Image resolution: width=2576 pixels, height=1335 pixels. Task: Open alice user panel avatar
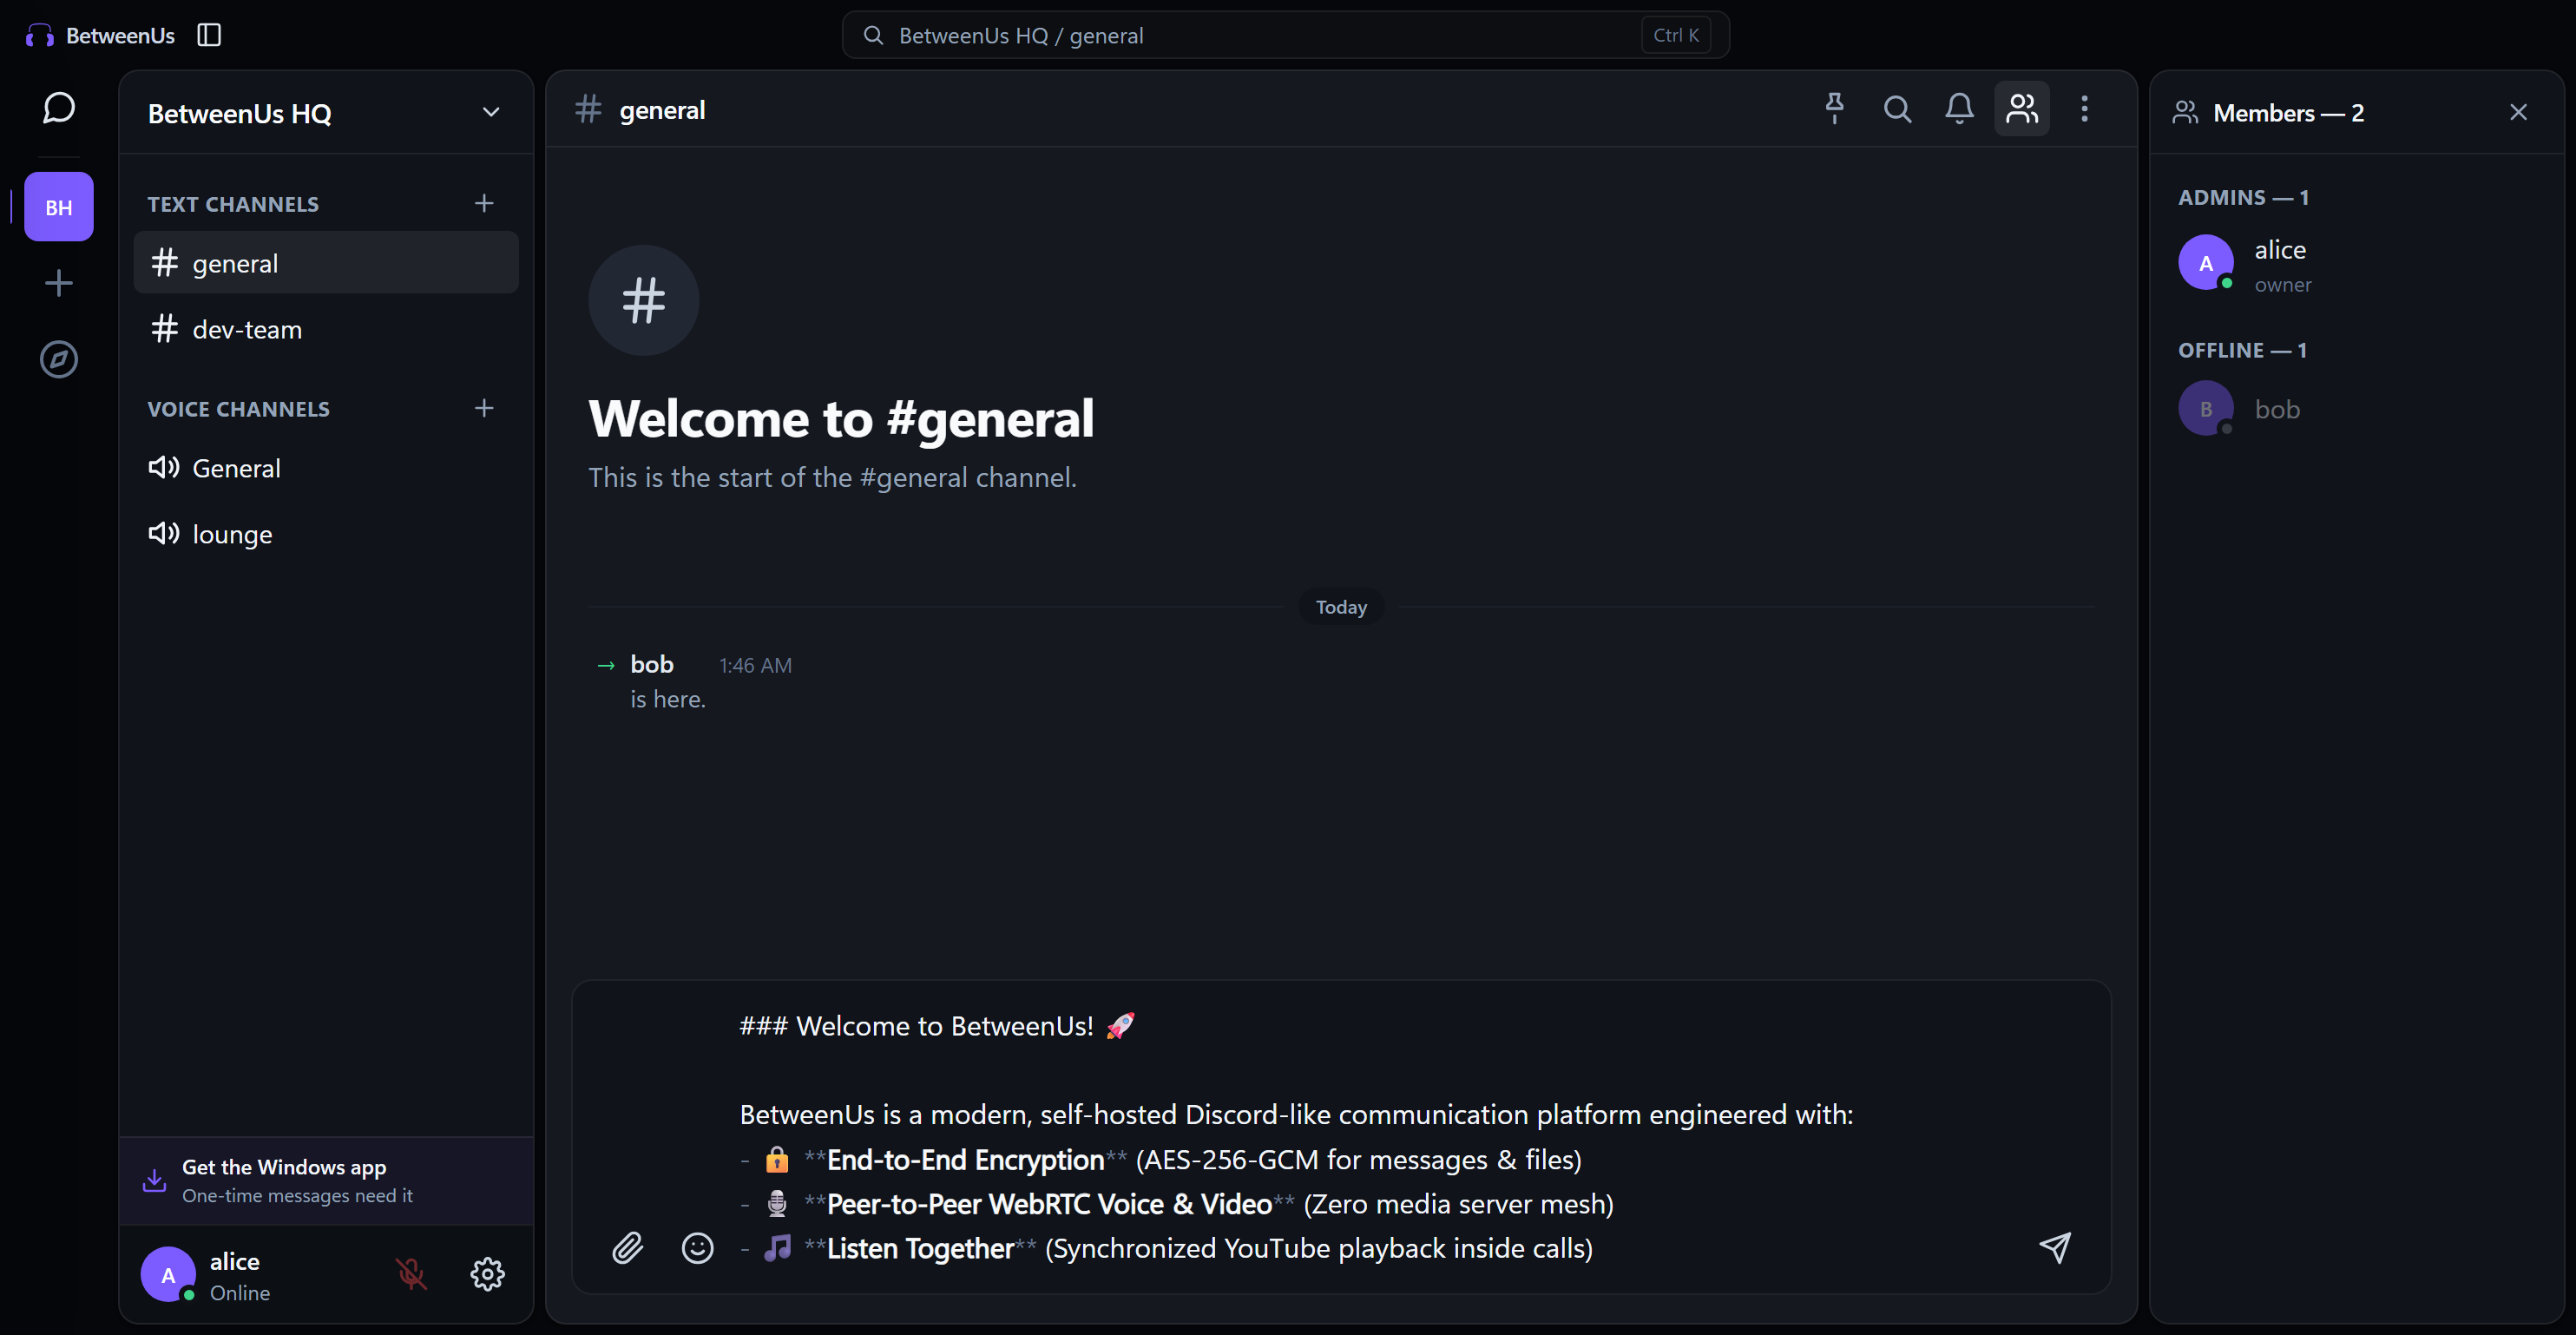(168, 1273)
